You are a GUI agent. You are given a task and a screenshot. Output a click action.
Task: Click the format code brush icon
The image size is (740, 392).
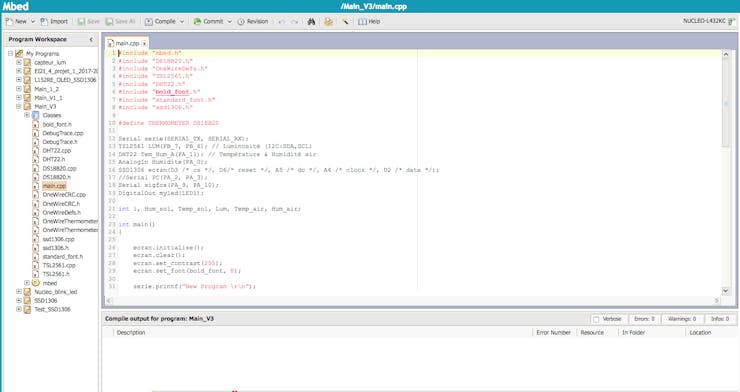click(328, 22)
